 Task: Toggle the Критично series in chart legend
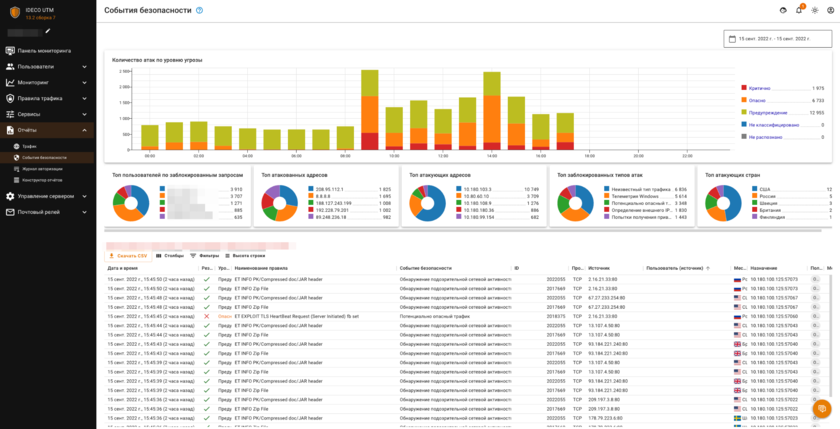(x=762, y=88)
